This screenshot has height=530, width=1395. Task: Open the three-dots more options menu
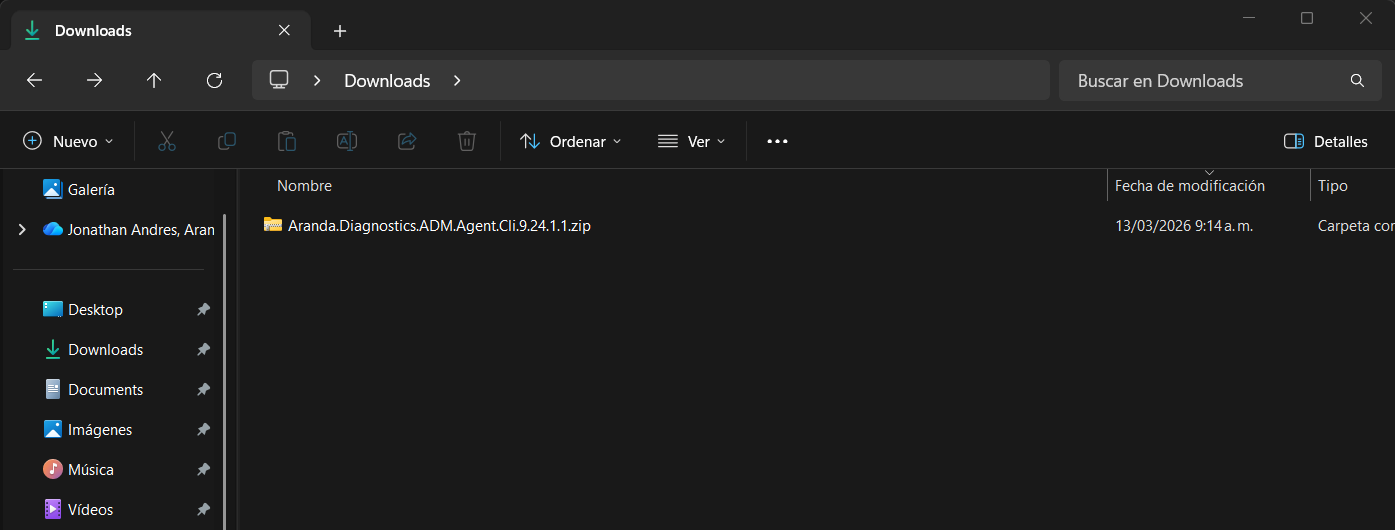coord(777,141)
